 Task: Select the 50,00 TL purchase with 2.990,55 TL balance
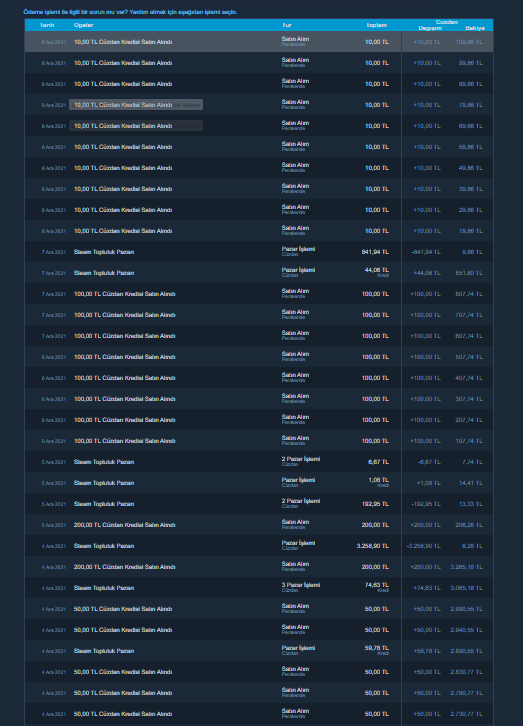tap(259, 609)
